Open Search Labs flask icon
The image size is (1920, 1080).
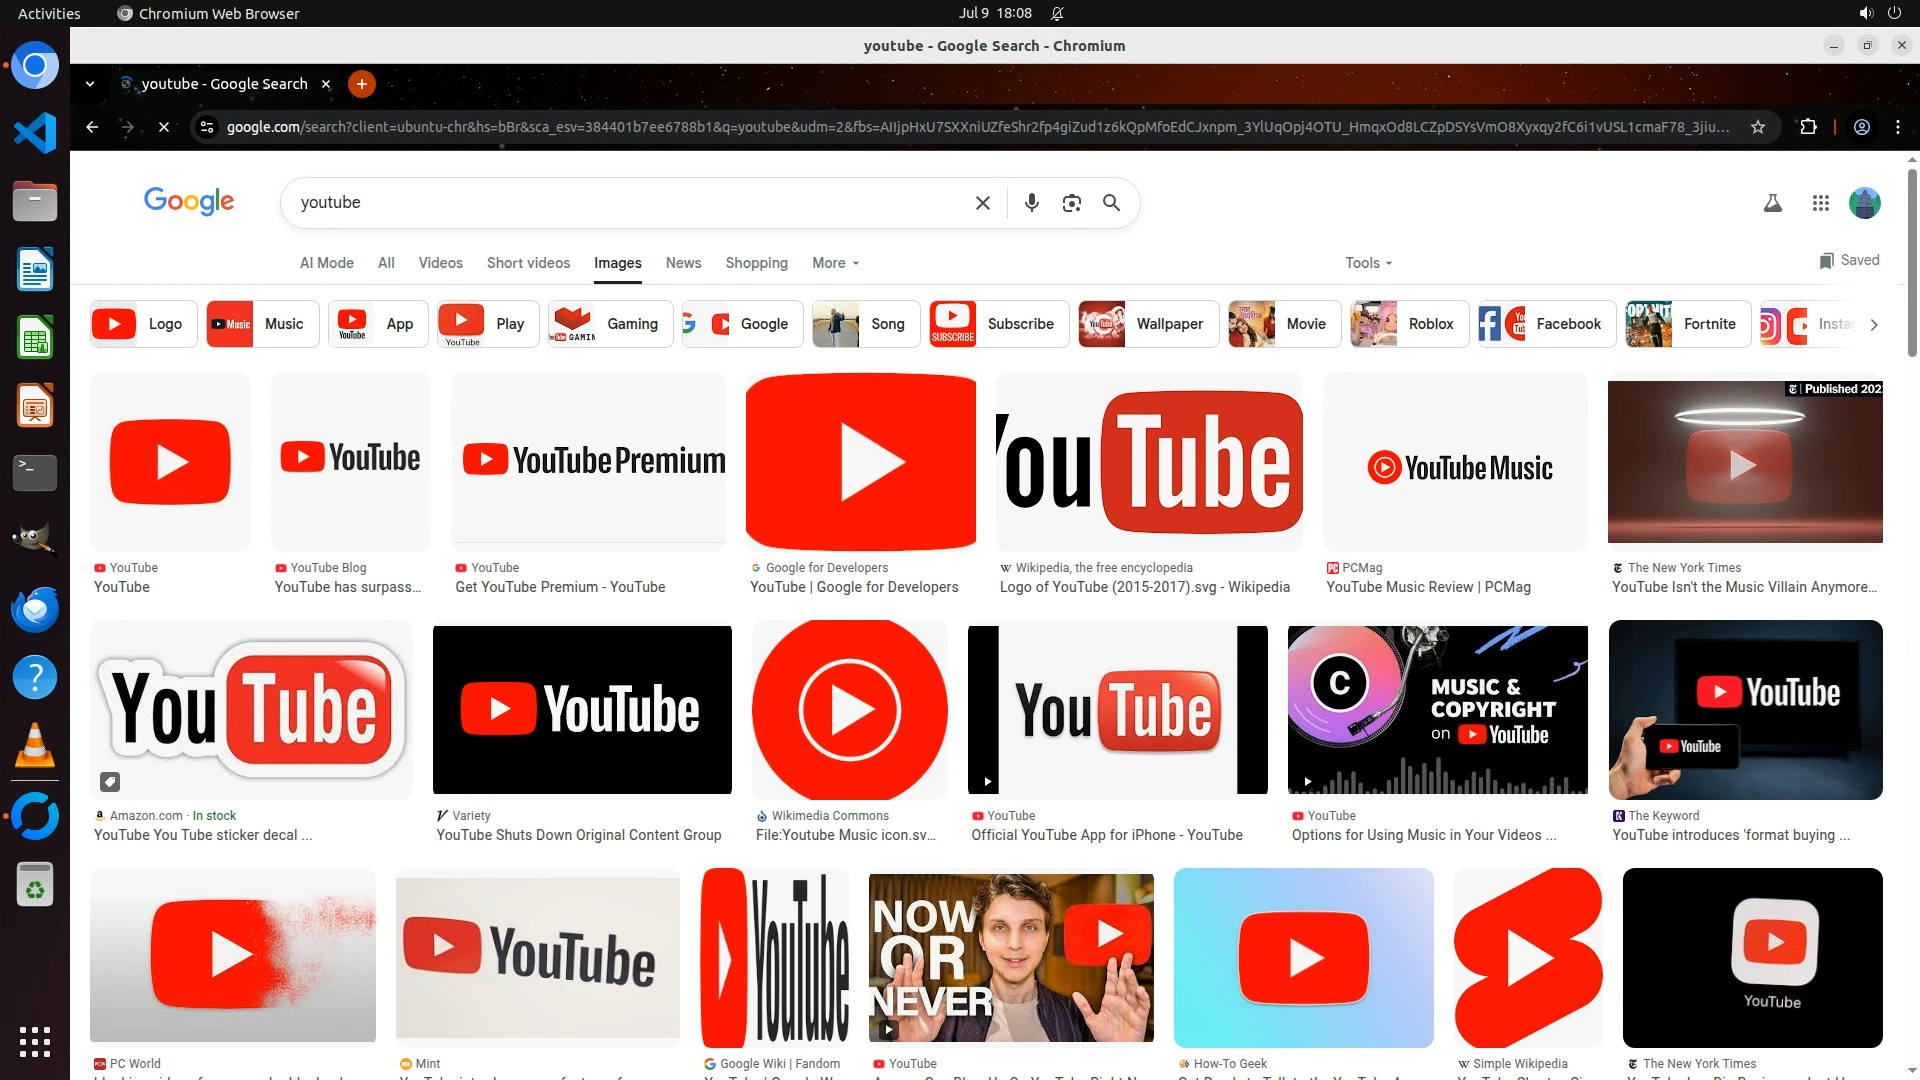[x=1772, y=203]
